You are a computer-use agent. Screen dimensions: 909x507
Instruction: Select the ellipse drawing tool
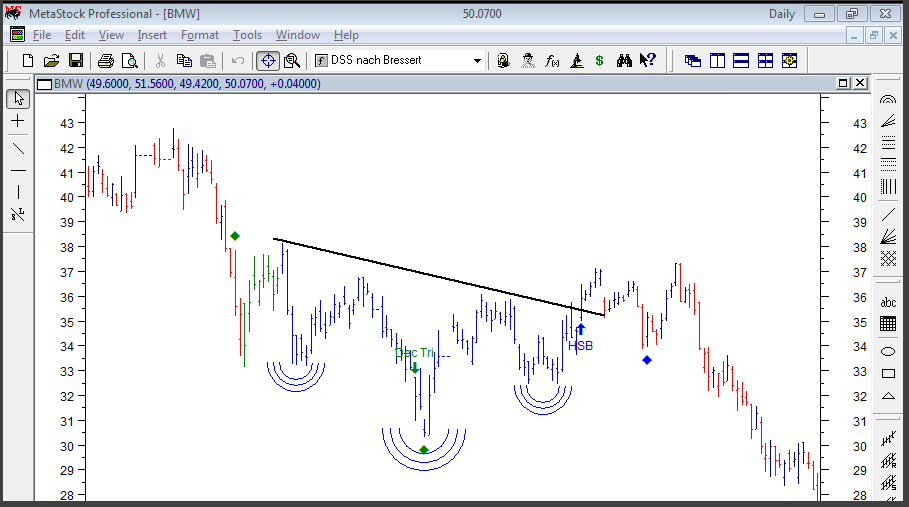888,352
